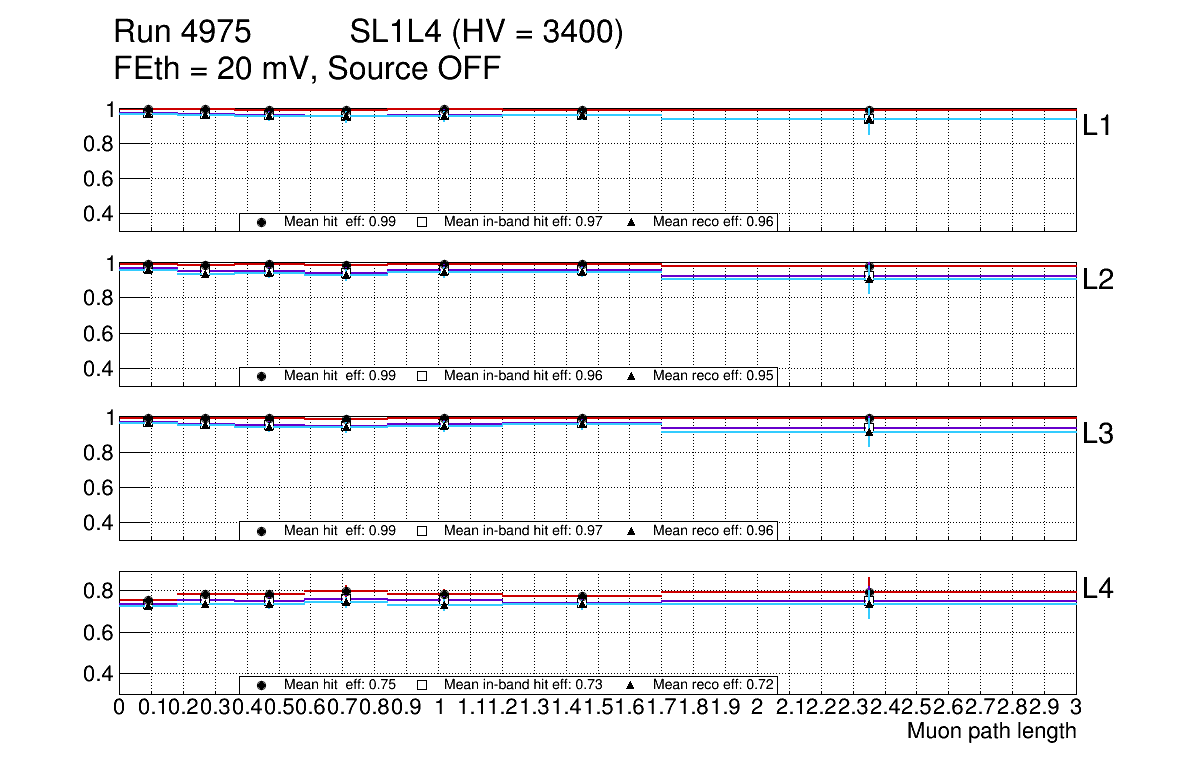Click the open square legend marker in L1 panel

click(421, 222)
